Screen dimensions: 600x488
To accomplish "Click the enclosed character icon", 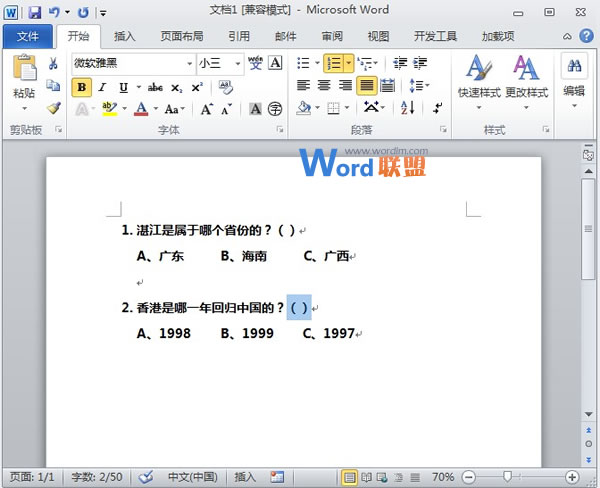I will coord(275,109).
